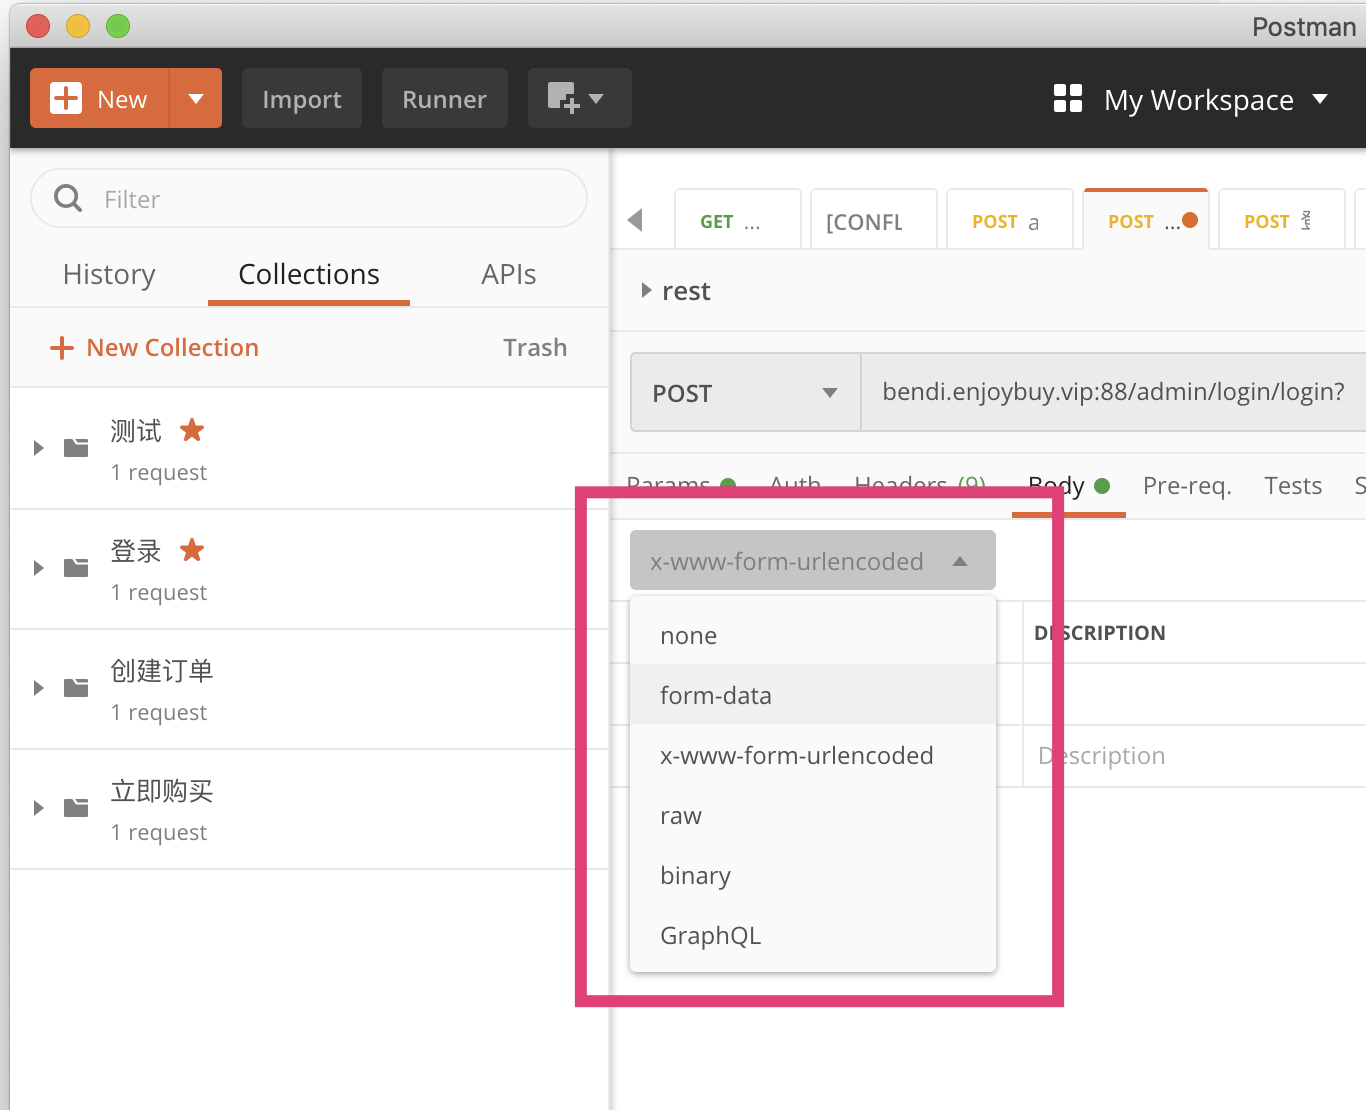This screenshot has height=1110, width=1366.
Task: Open the [CONFL request tab
Action: tap(874, 220)
